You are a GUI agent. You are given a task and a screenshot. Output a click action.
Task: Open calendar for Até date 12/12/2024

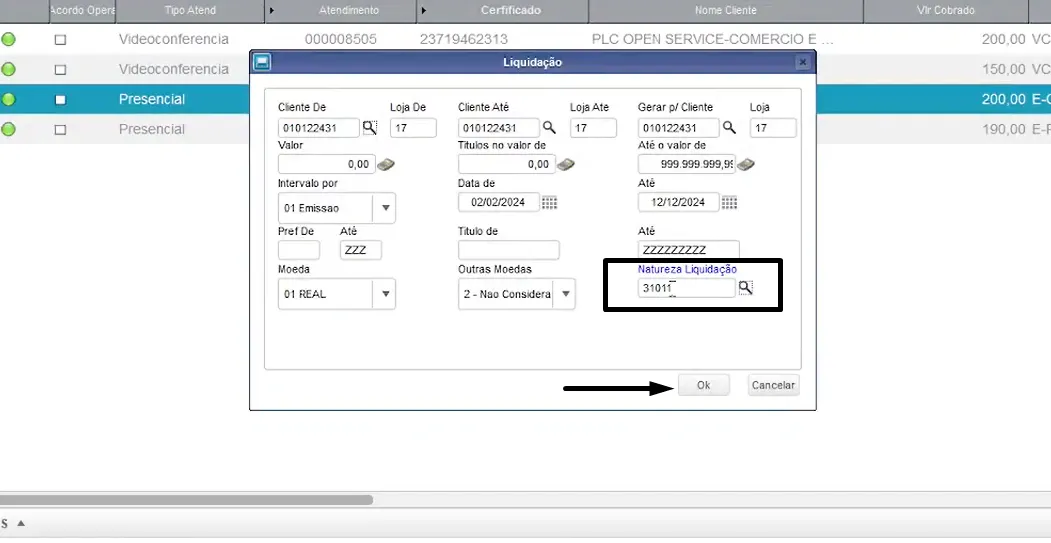coord(729,202)
